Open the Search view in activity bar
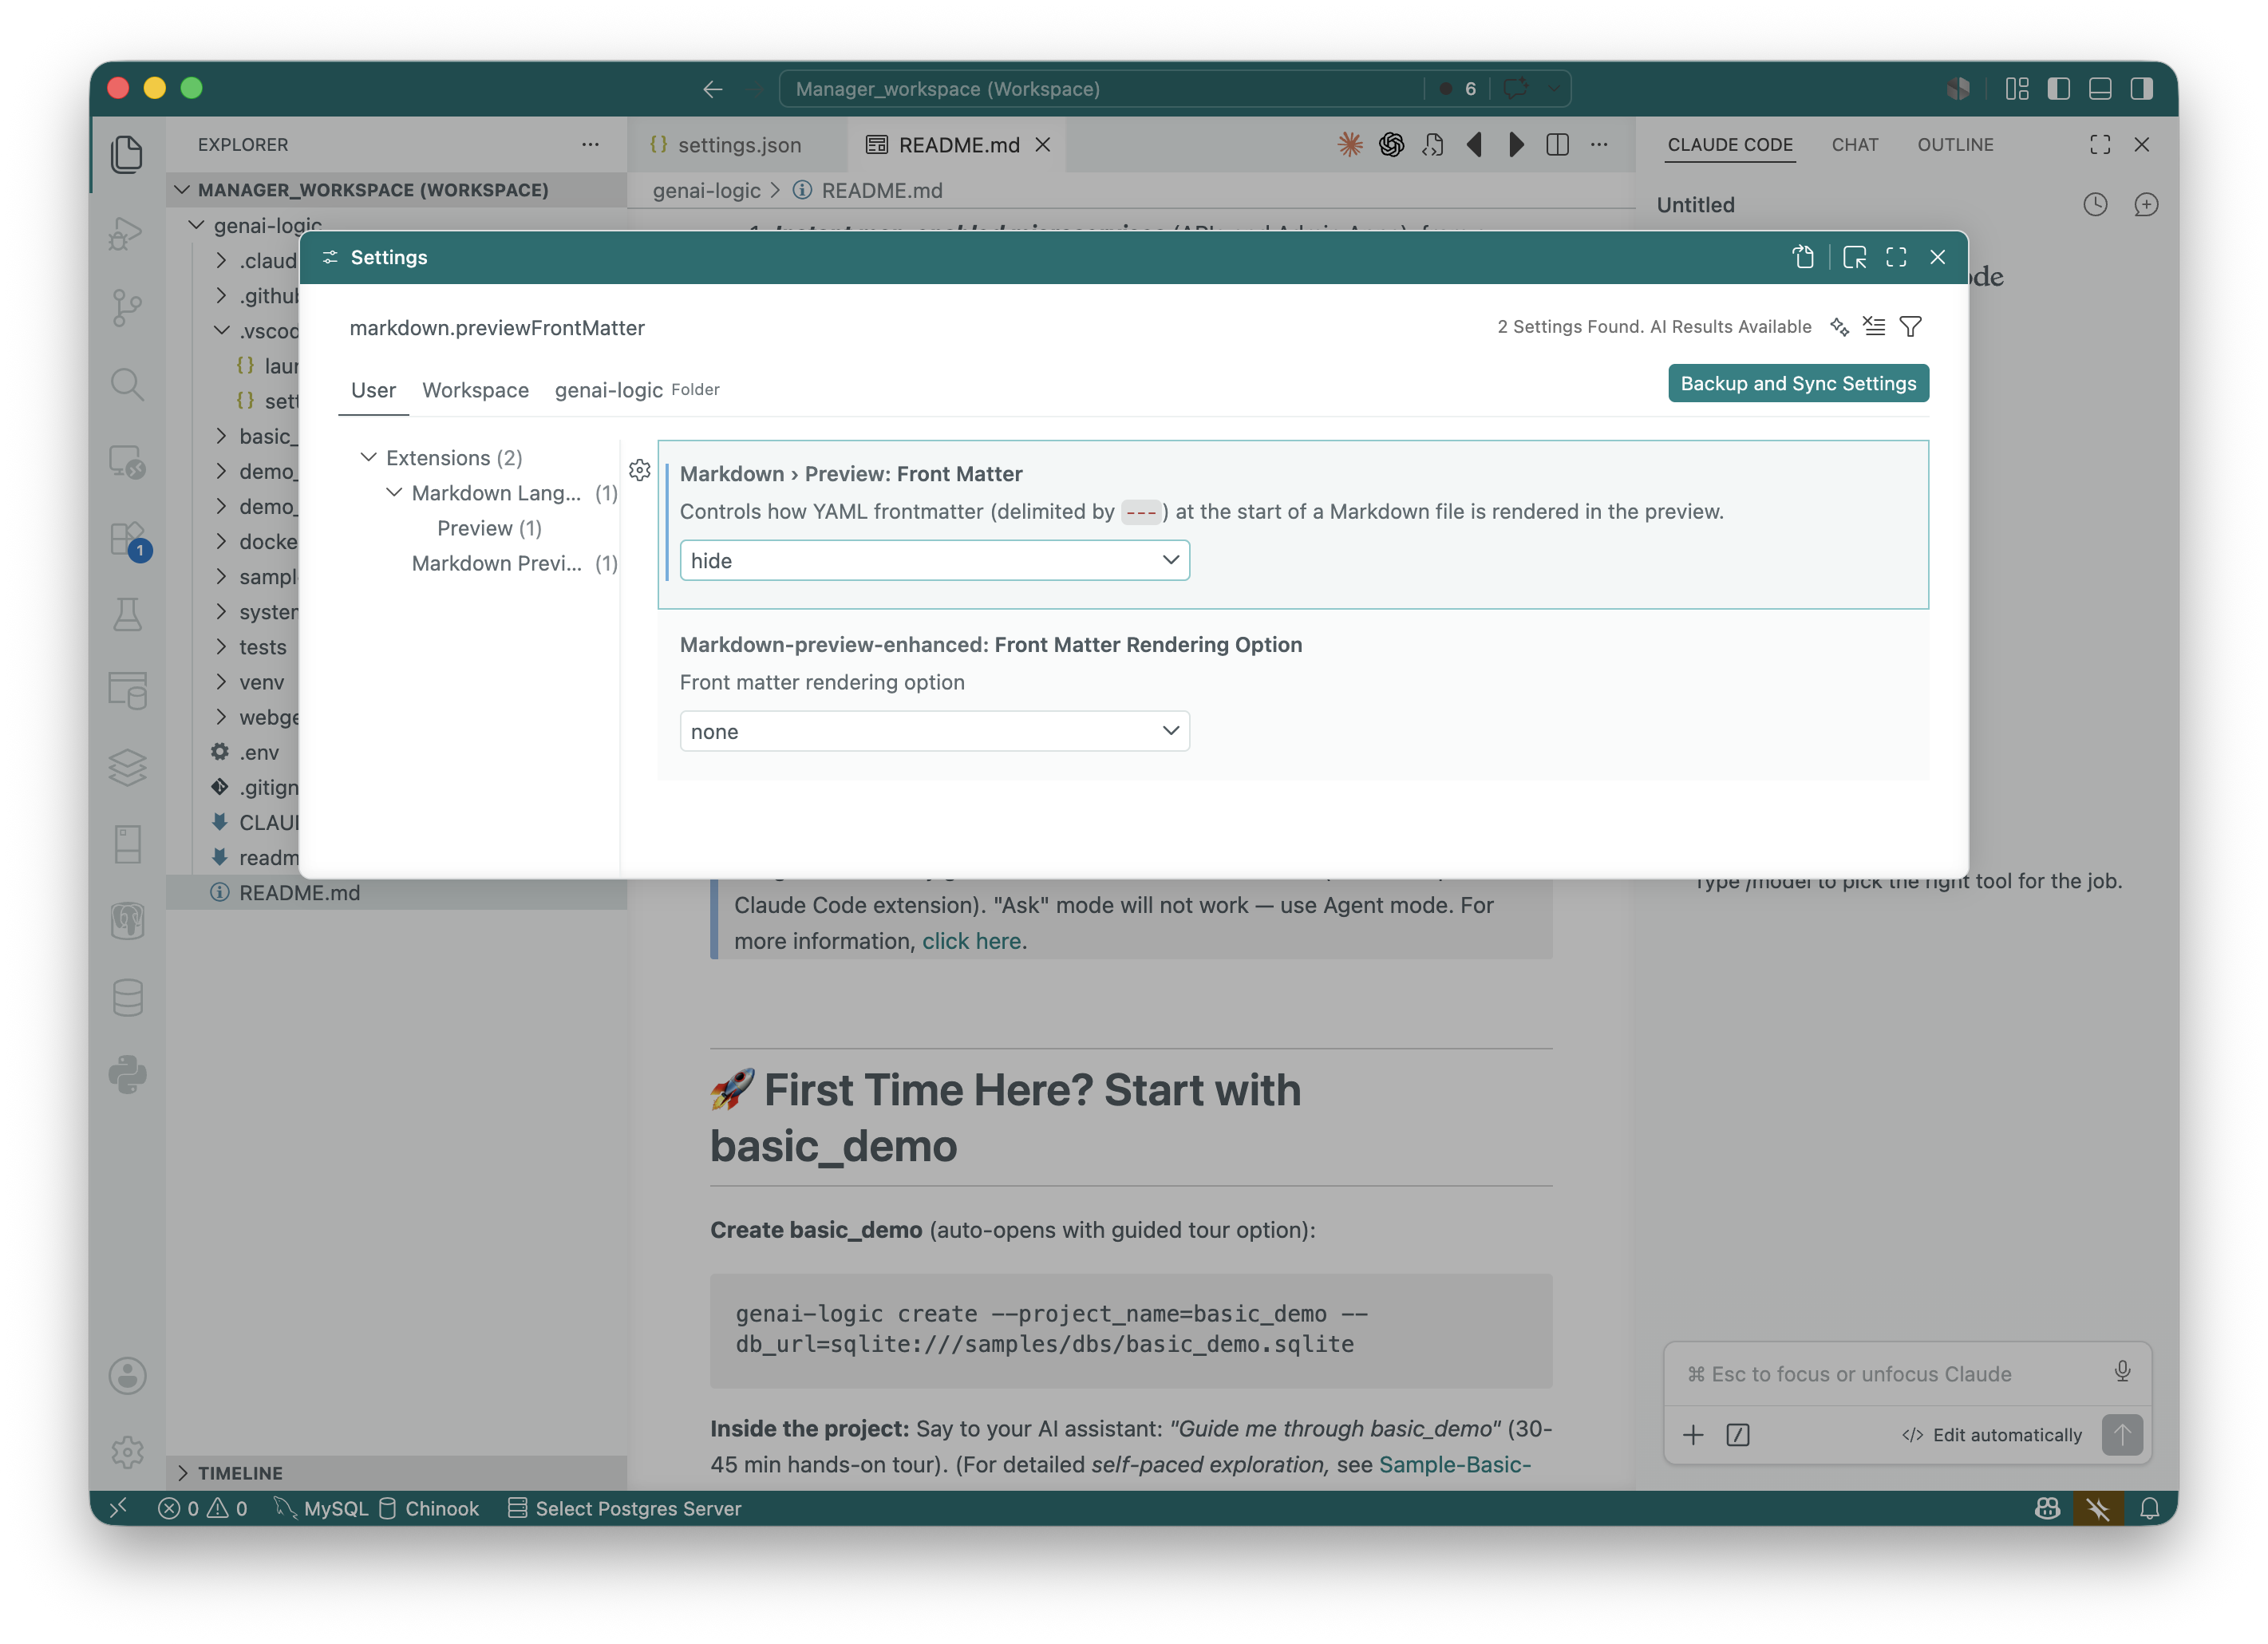Viewport: 2268px width, 1644px height. pos(127,384)
